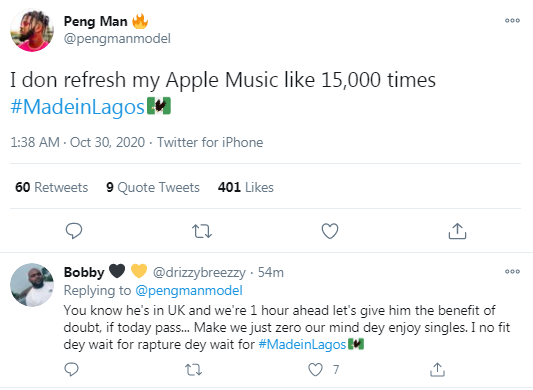This screenshot has height=390, width=533.
Task: Like Bobby's reply with 7 likes
Action: click(315, 370)
